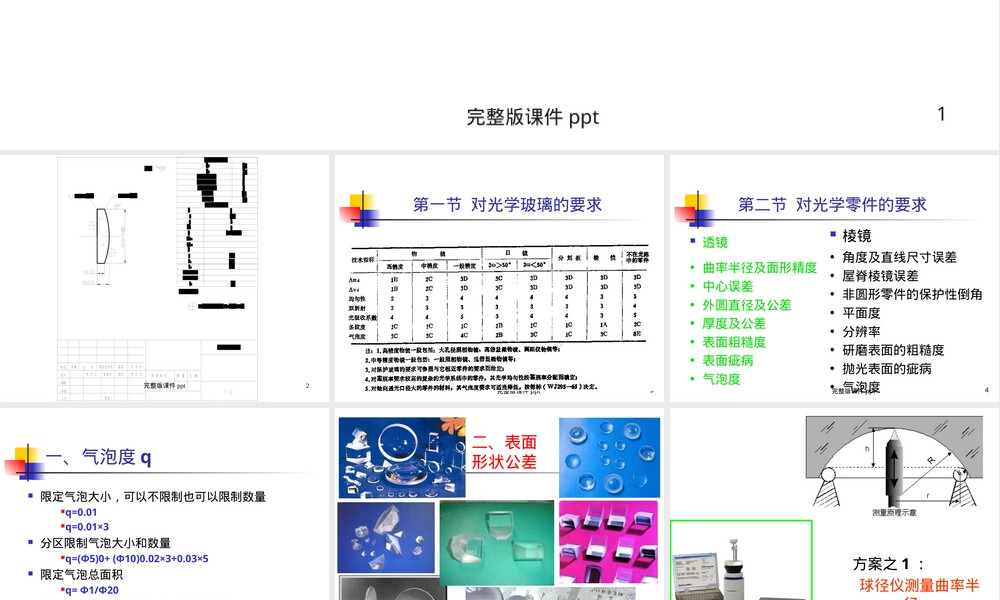Click the prisms photo on green background
1000x600 pixels.
497,543
